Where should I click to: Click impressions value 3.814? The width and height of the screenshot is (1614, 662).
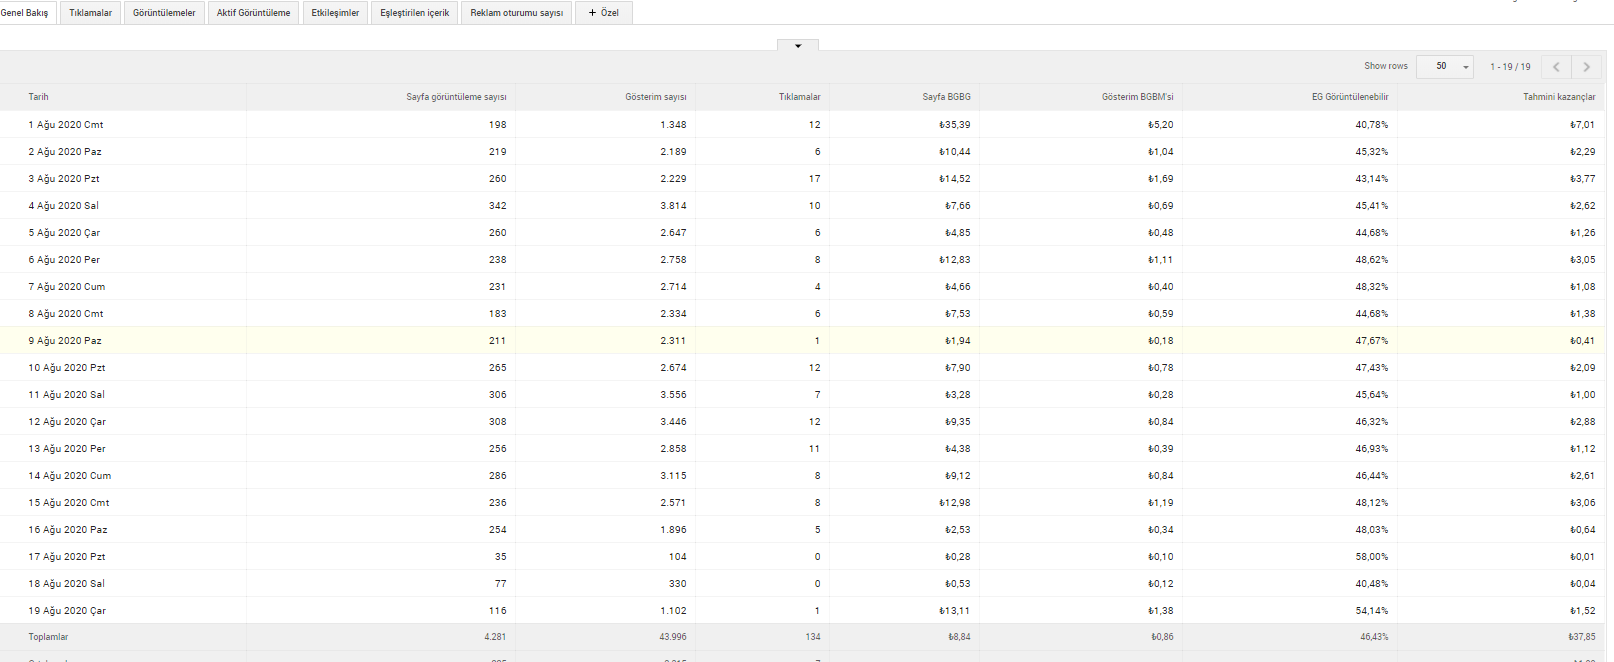click(673, 206)
